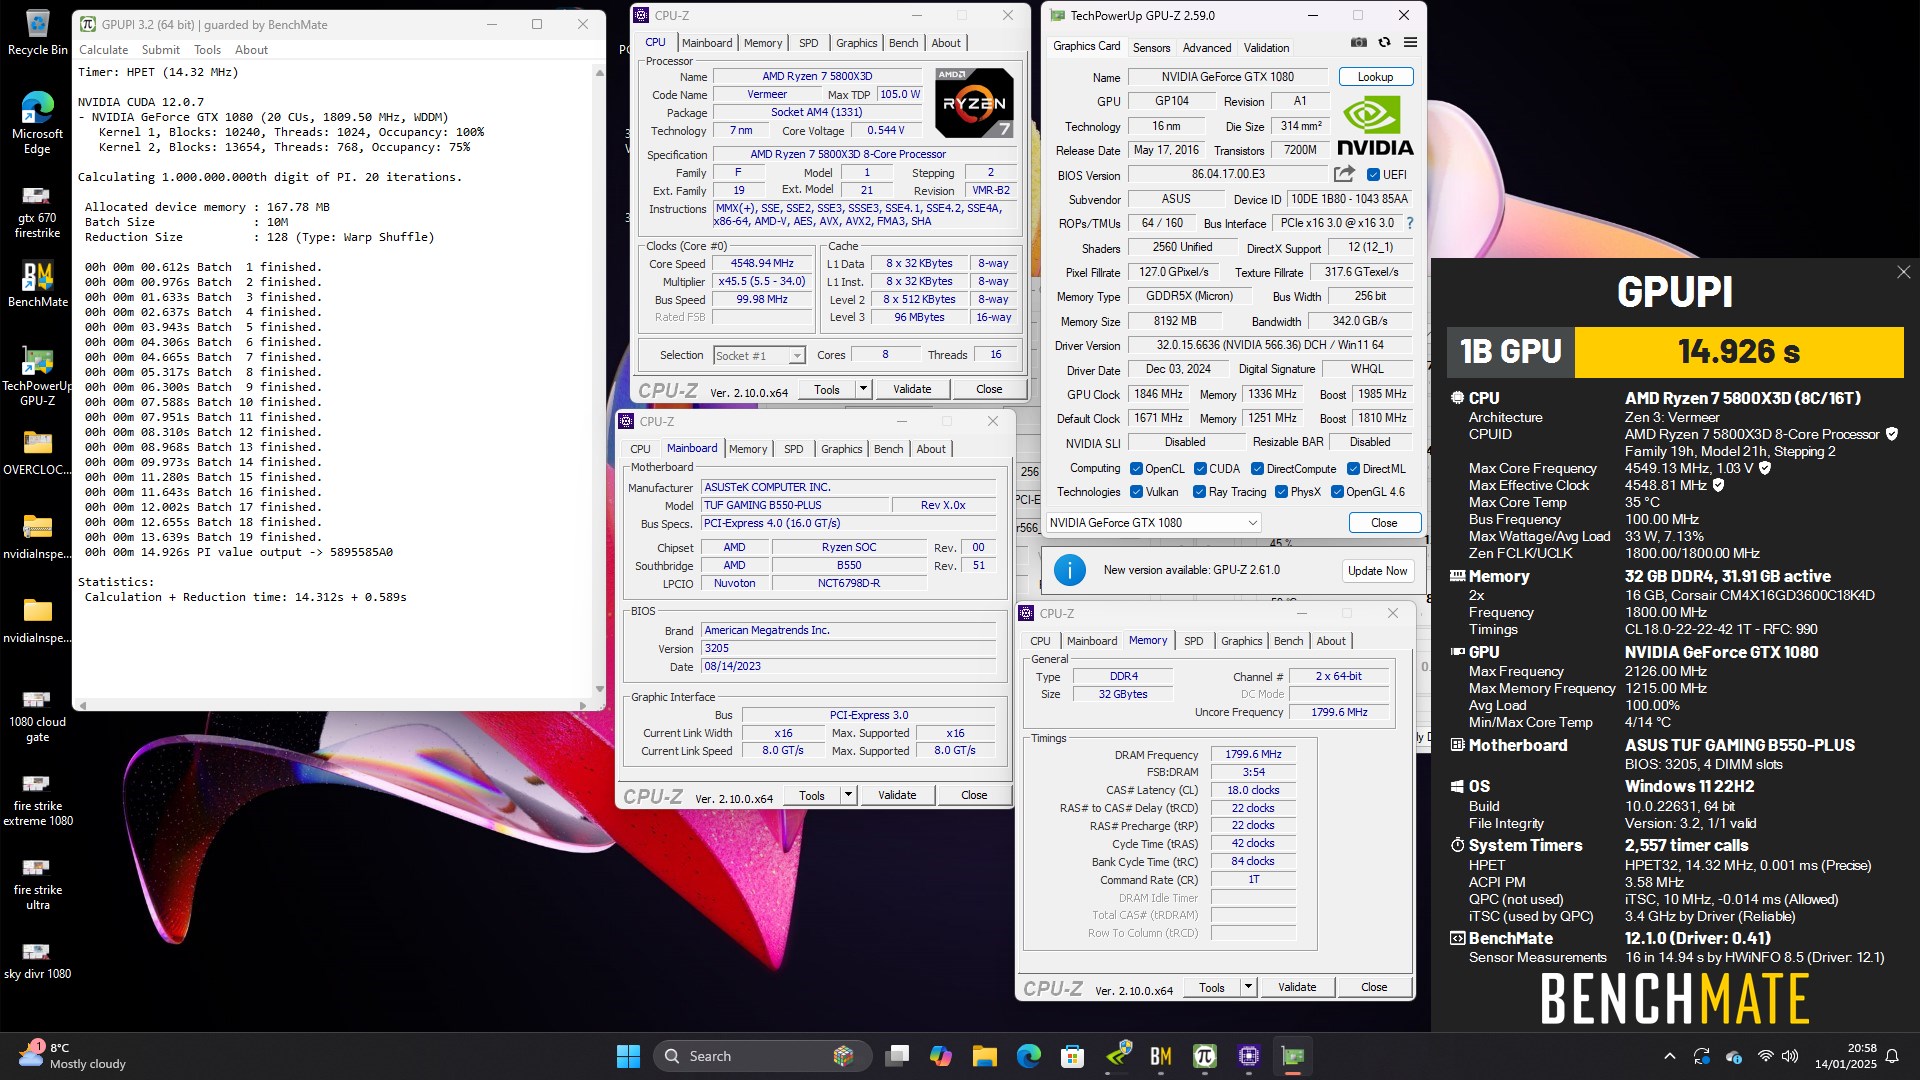Screen dimensions: 1920x1080
Task: Open sky divr 1080 desktop file
Action: 37,958
